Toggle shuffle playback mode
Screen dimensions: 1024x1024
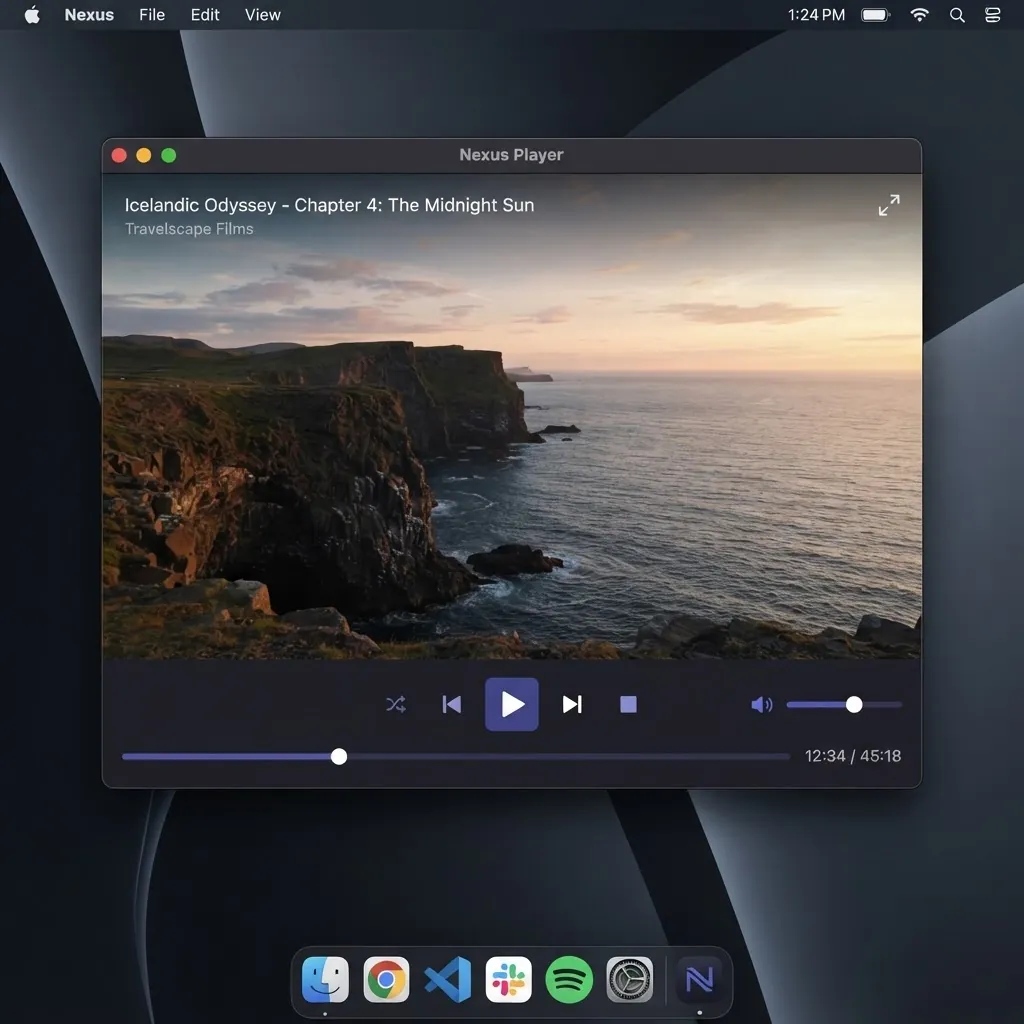click(x=396, y=704)
